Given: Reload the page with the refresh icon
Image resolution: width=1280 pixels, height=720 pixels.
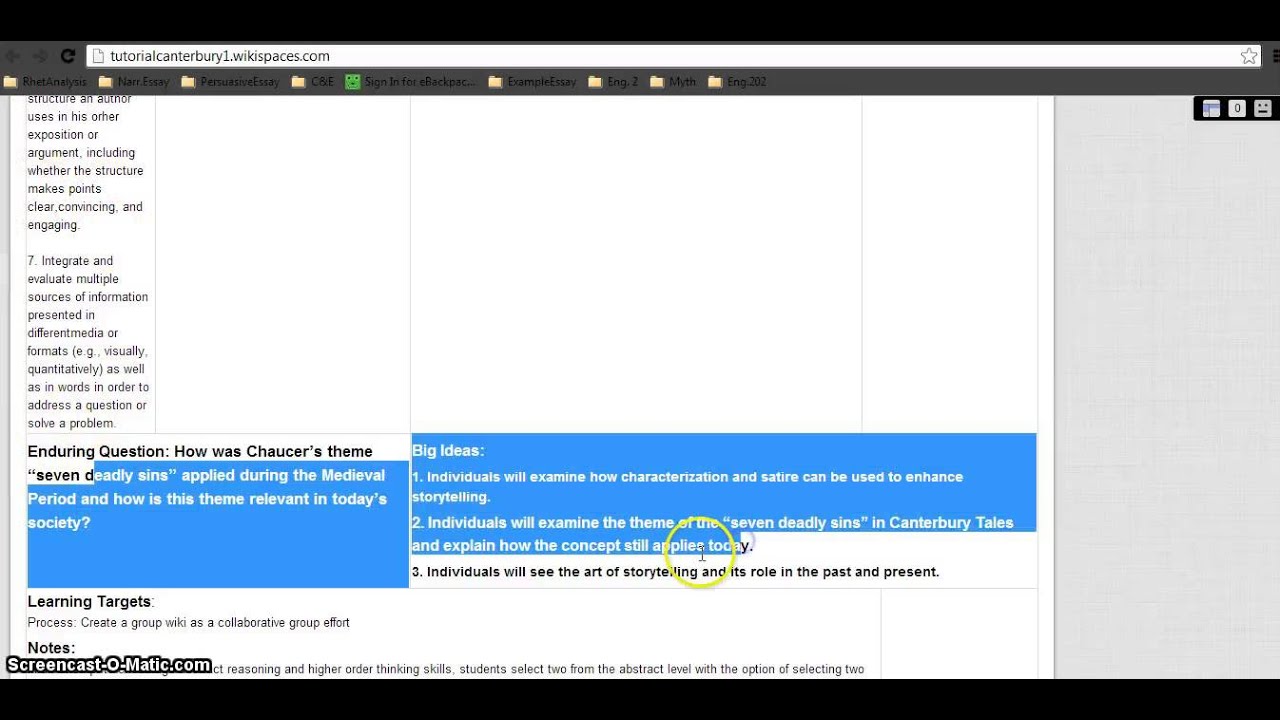Looking at the screenshot, I should pyautogui.click(x=68, y=56).
